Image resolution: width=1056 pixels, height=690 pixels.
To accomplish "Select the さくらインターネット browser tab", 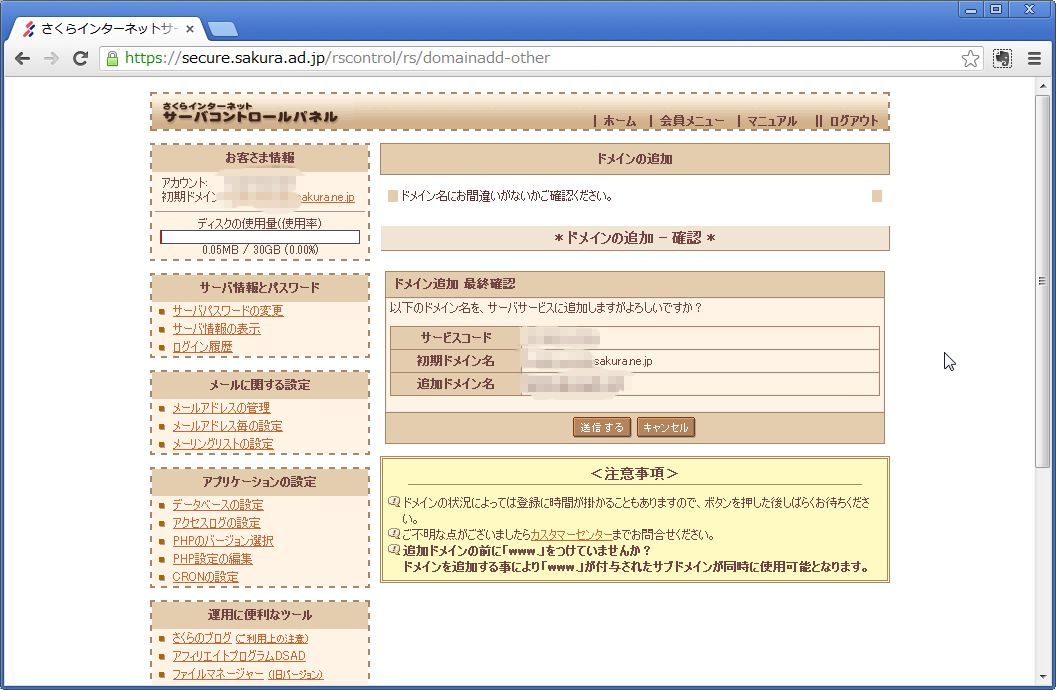I will coord(109,29).
